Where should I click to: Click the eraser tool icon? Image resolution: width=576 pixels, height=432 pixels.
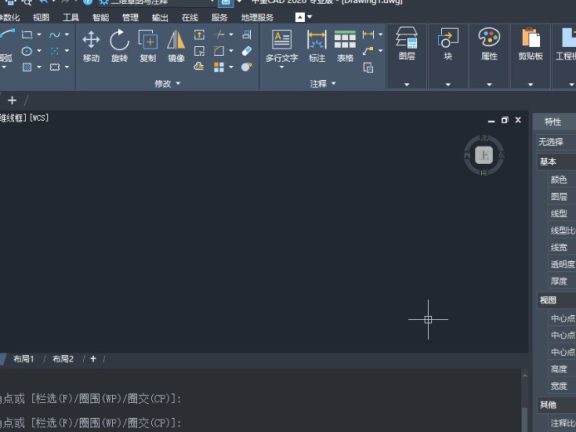click(247, 51)
